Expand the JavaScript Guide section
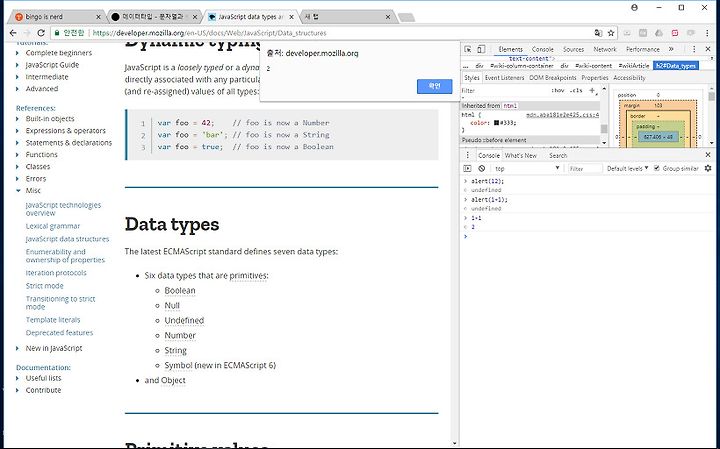This screenshot has height=449, width=720. point(17,65)
